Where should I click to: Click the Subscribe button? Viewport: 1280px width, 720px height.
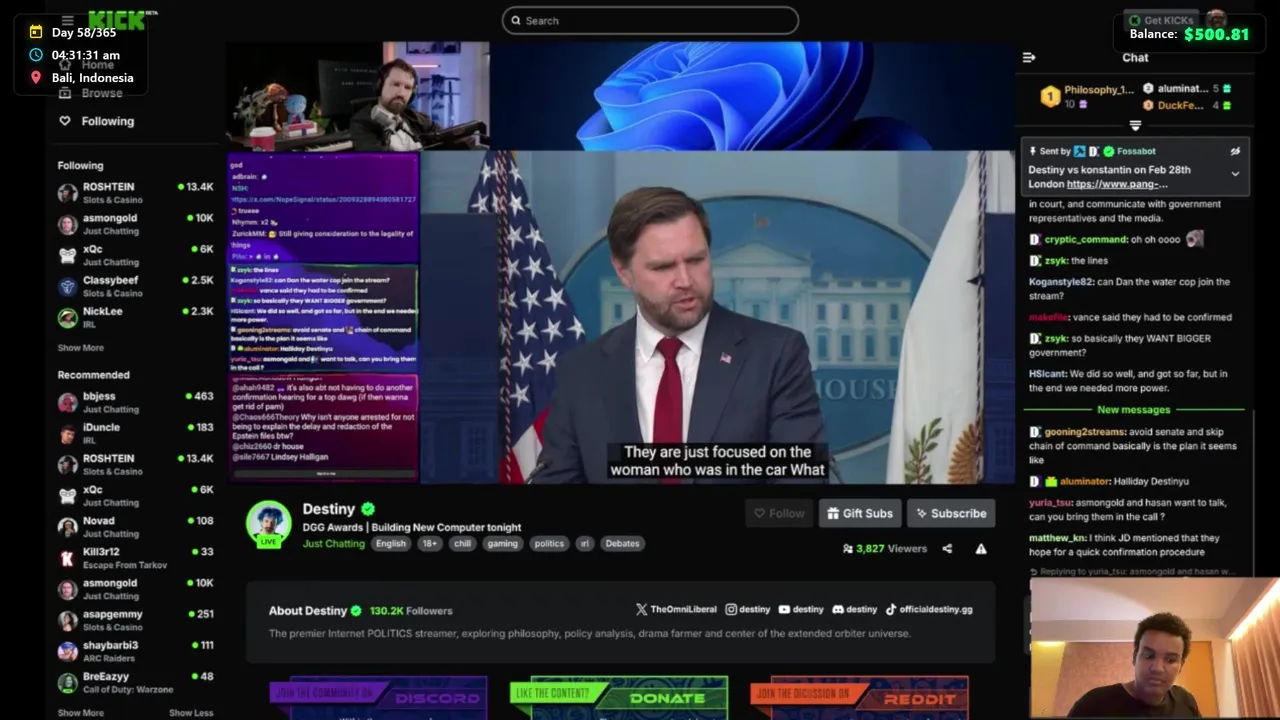(951, 513)
